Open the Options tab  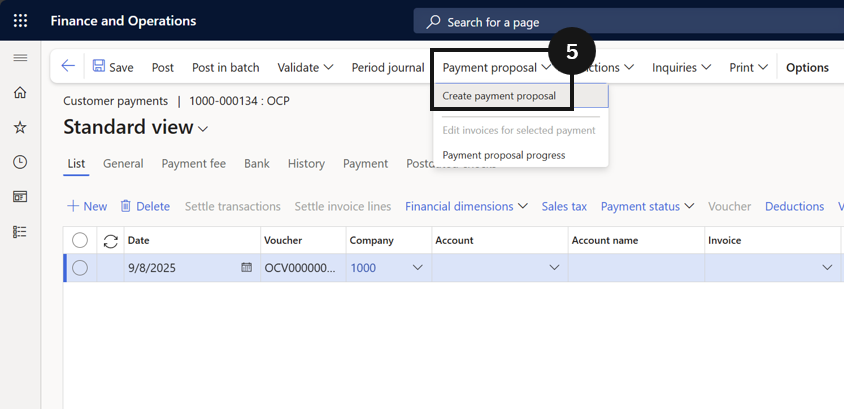click(x=807, y=67)
